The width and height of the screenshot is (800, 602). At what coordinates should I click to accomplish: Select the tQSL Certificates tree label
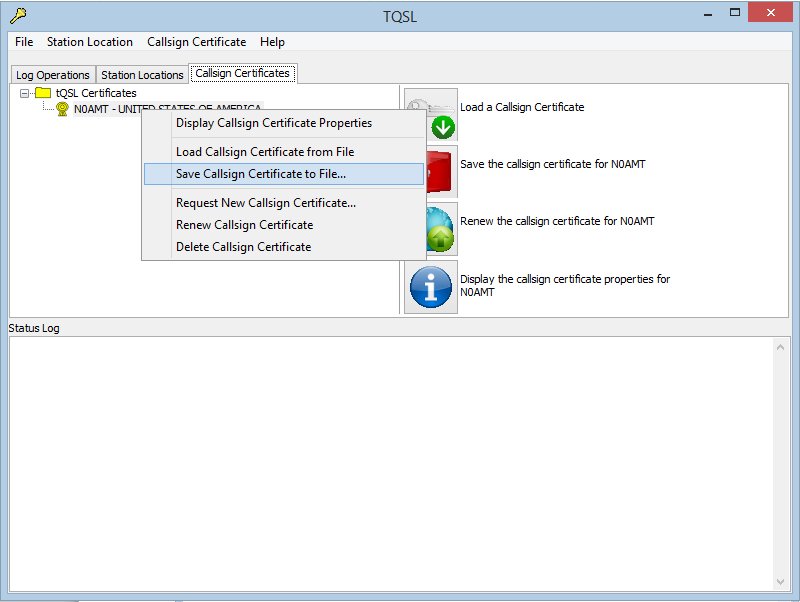96,93
